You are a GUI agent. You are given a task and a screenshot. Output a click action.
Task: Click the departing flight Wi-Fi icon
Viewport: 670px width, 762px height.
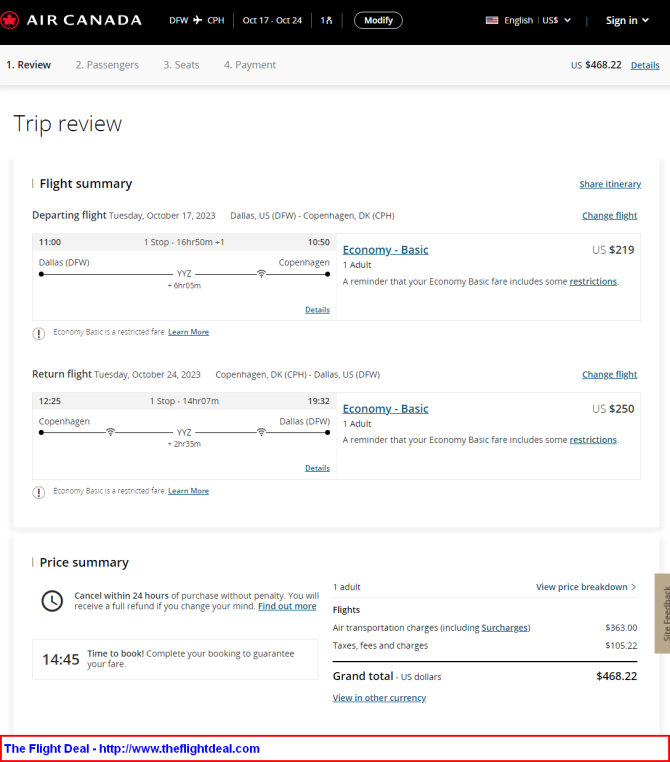coord(261,274)
